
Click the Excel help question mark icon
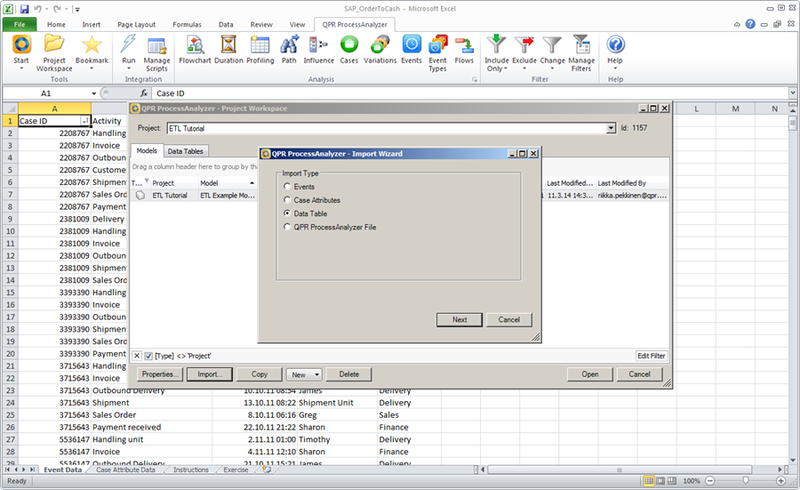click(750, 24)
